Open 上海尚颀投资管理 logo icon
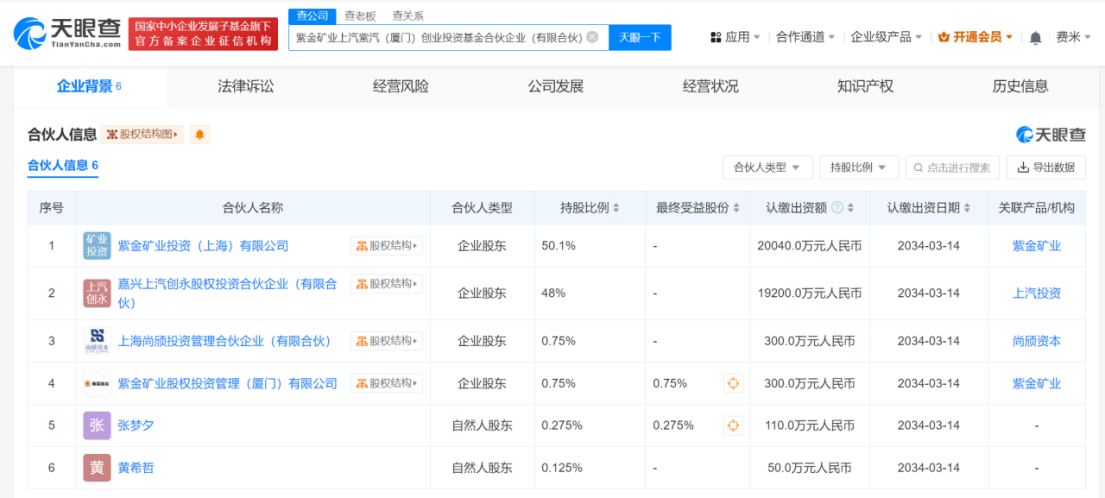This screenshot has width=1105, height=498. (97, 341)
